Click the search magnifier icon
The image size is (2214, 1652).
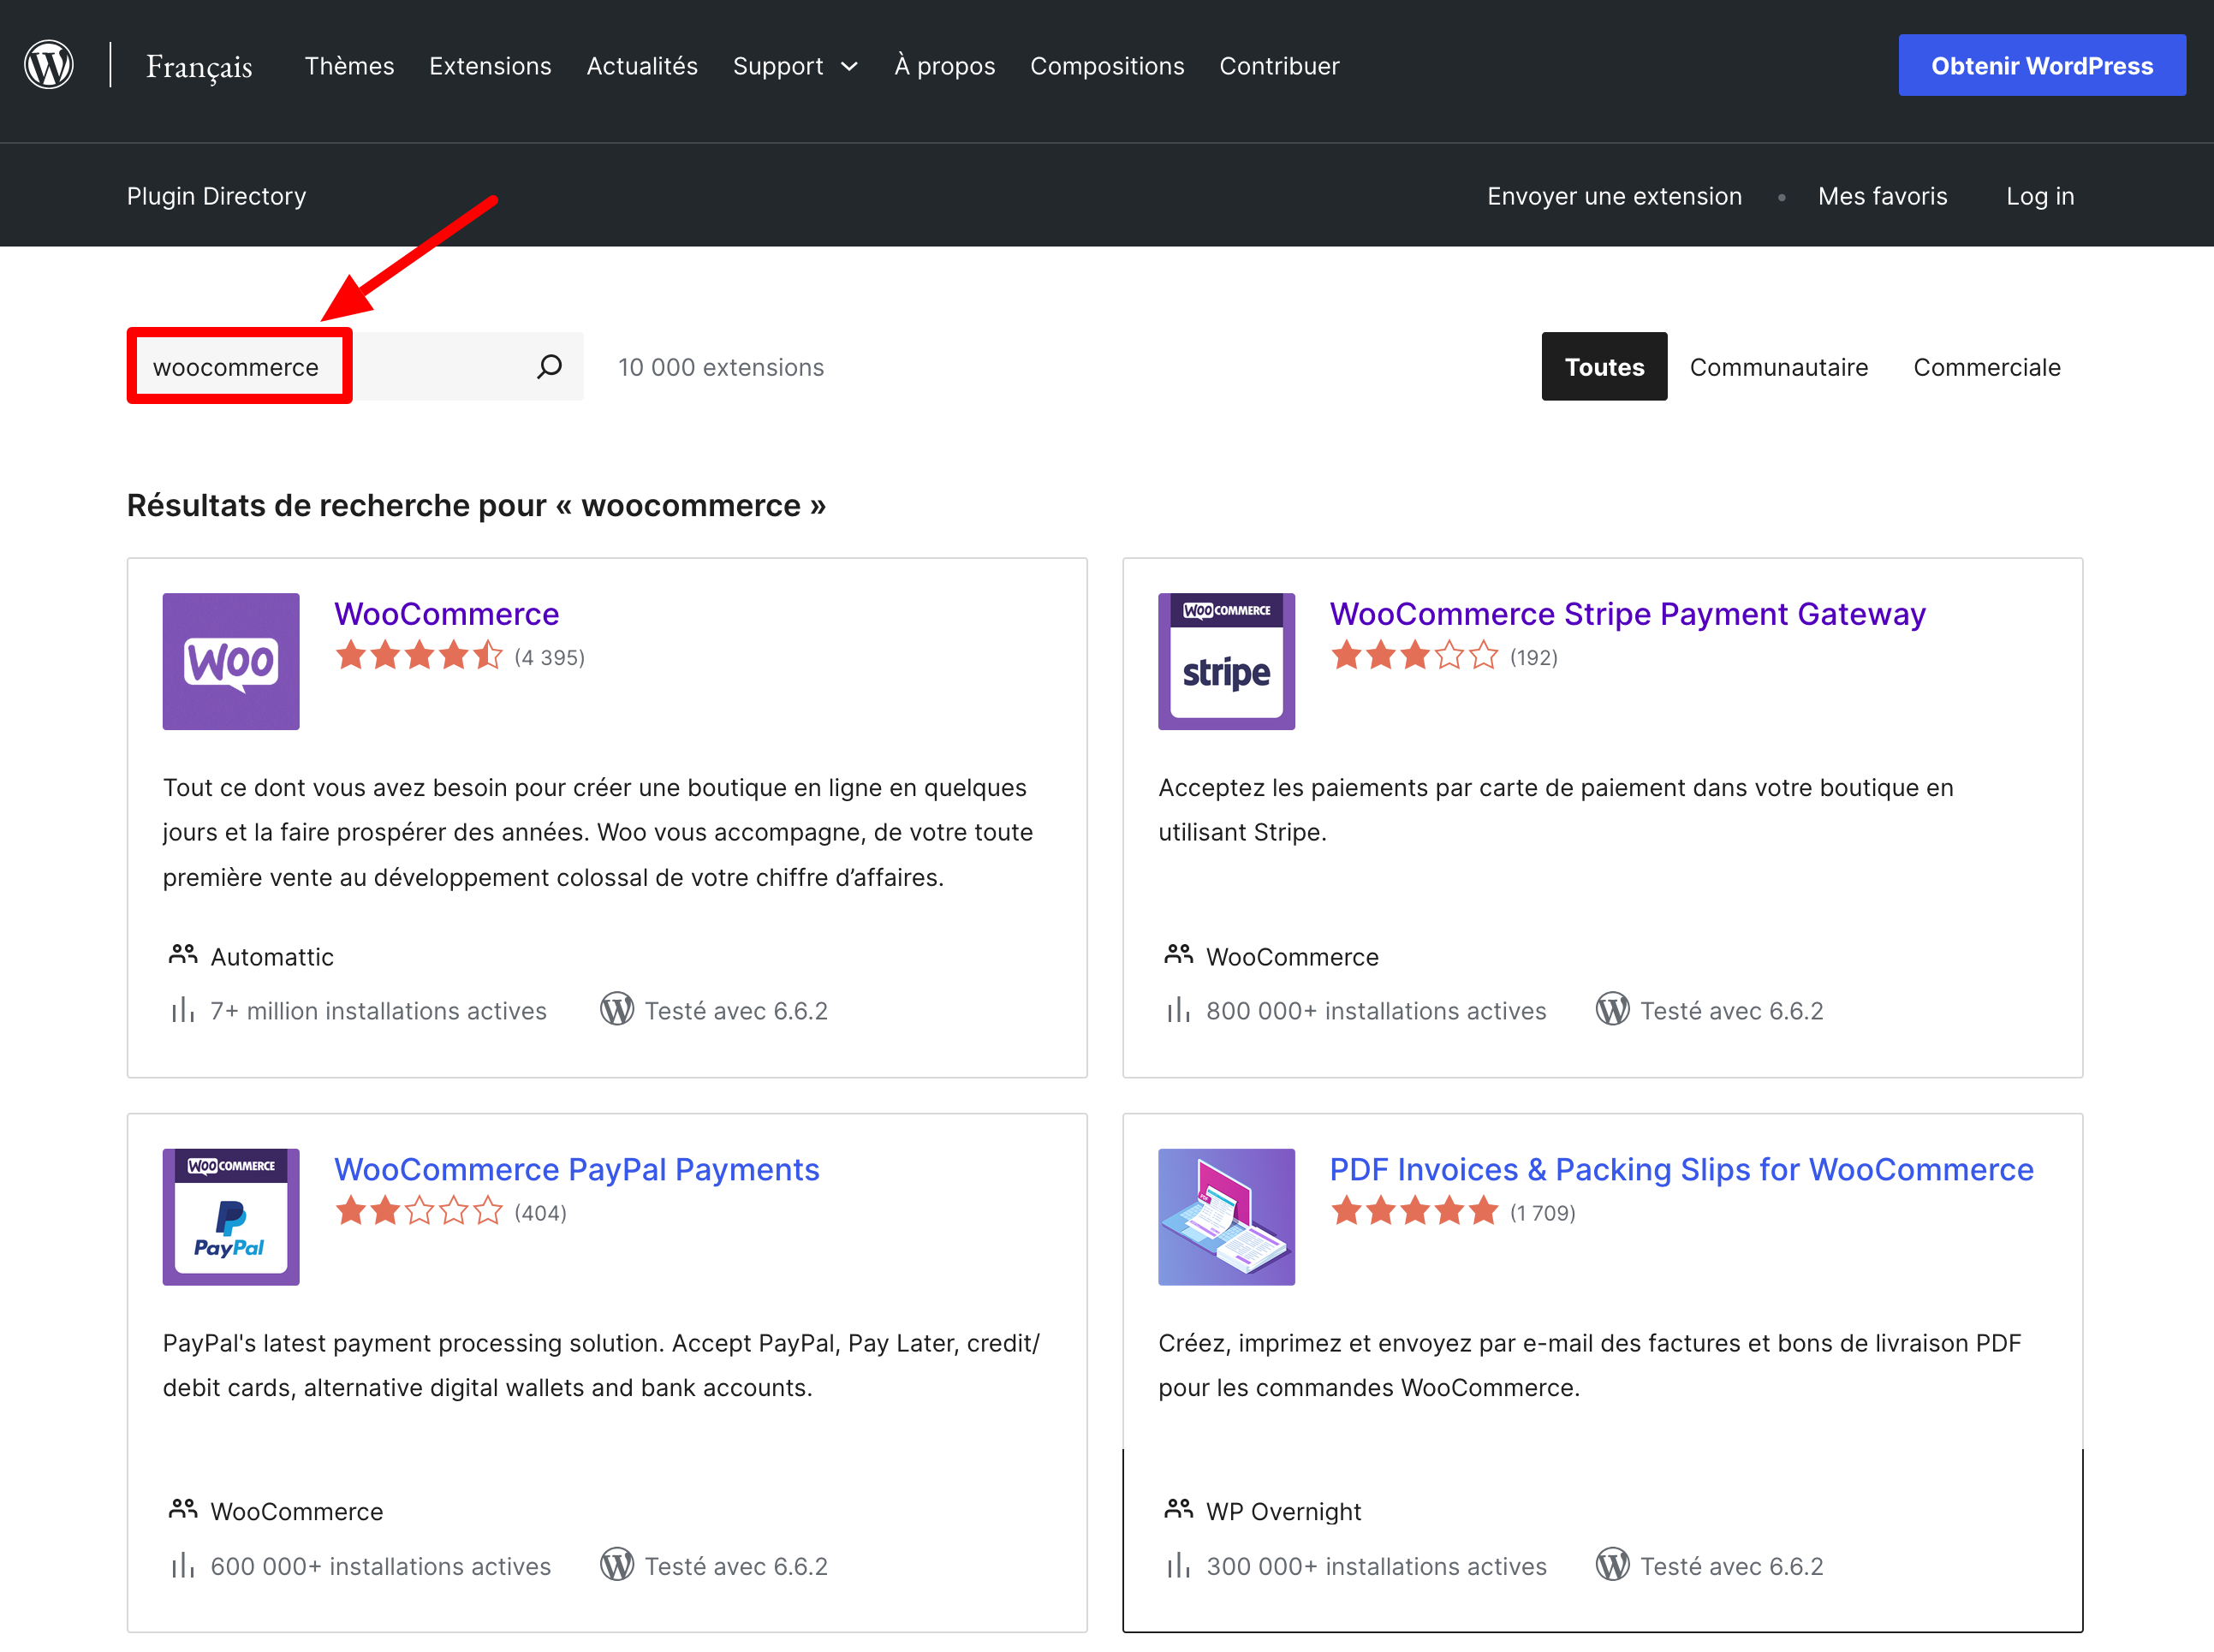click(549, 367)
